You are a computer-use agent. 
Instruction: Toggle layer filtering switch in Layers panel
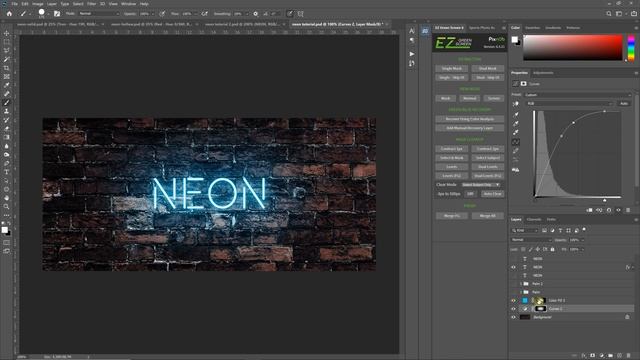pos(584,230)
